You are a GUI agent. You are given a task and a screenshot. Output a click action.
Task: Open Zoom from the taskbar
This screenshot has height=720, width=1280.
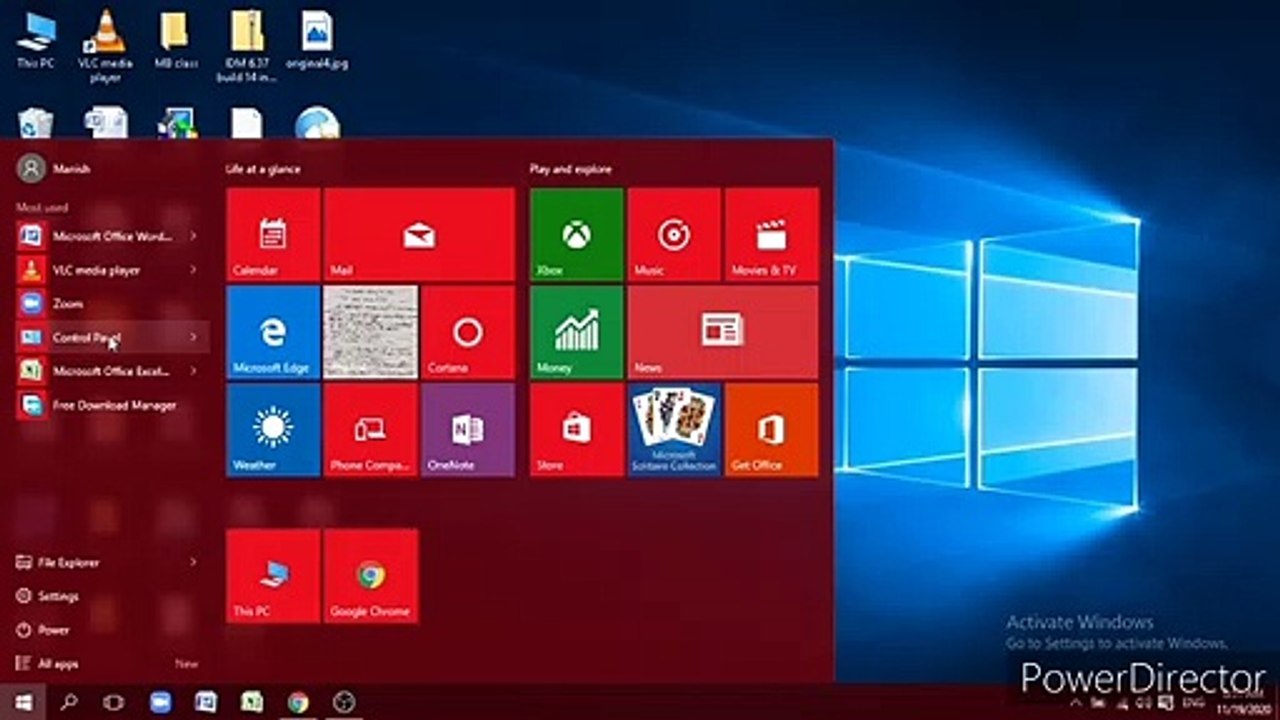pyautogui.click(x=160, y=702)
